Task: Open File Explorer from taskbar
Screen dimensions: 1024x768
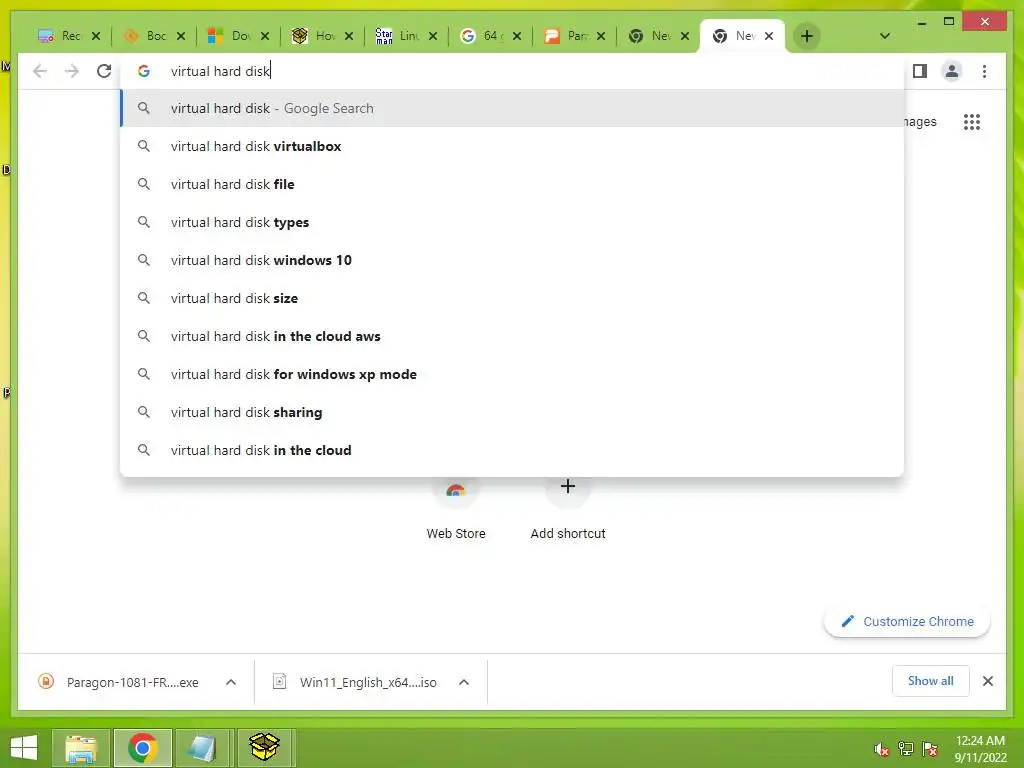Action: pos(81,748)
